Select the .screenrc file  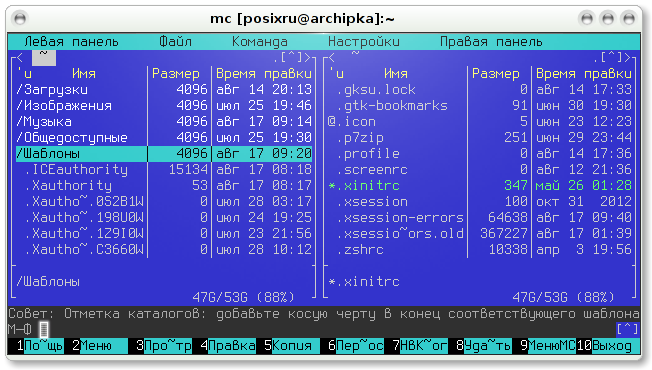480,169
